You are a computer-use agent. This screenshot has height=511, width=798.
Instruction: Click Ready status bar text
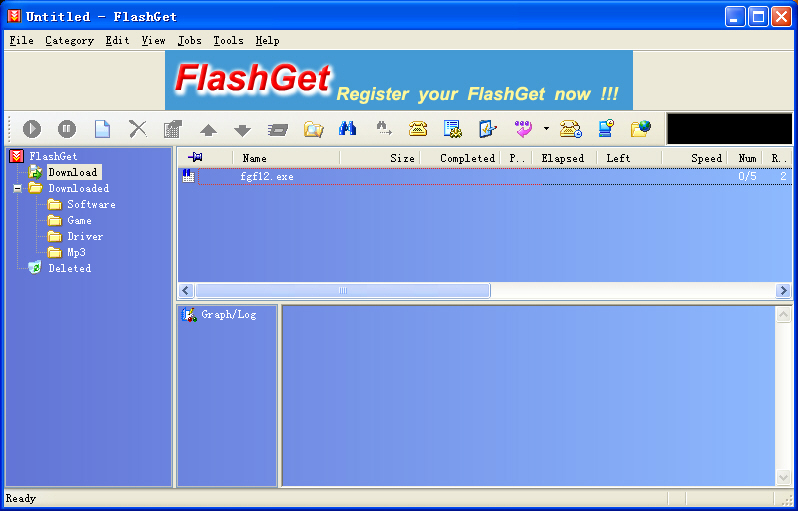tap(21, 498)
